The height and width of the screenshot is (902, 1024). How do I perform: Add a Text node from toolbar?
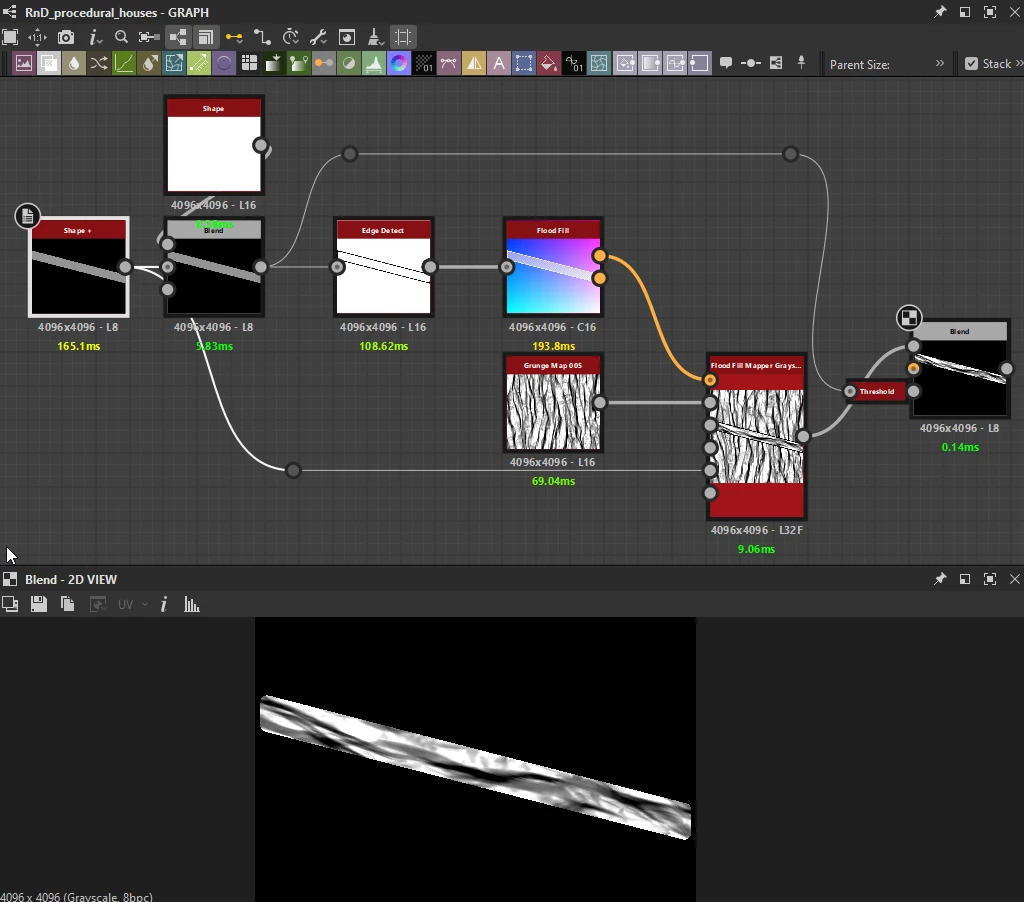[x=499, y=63]
